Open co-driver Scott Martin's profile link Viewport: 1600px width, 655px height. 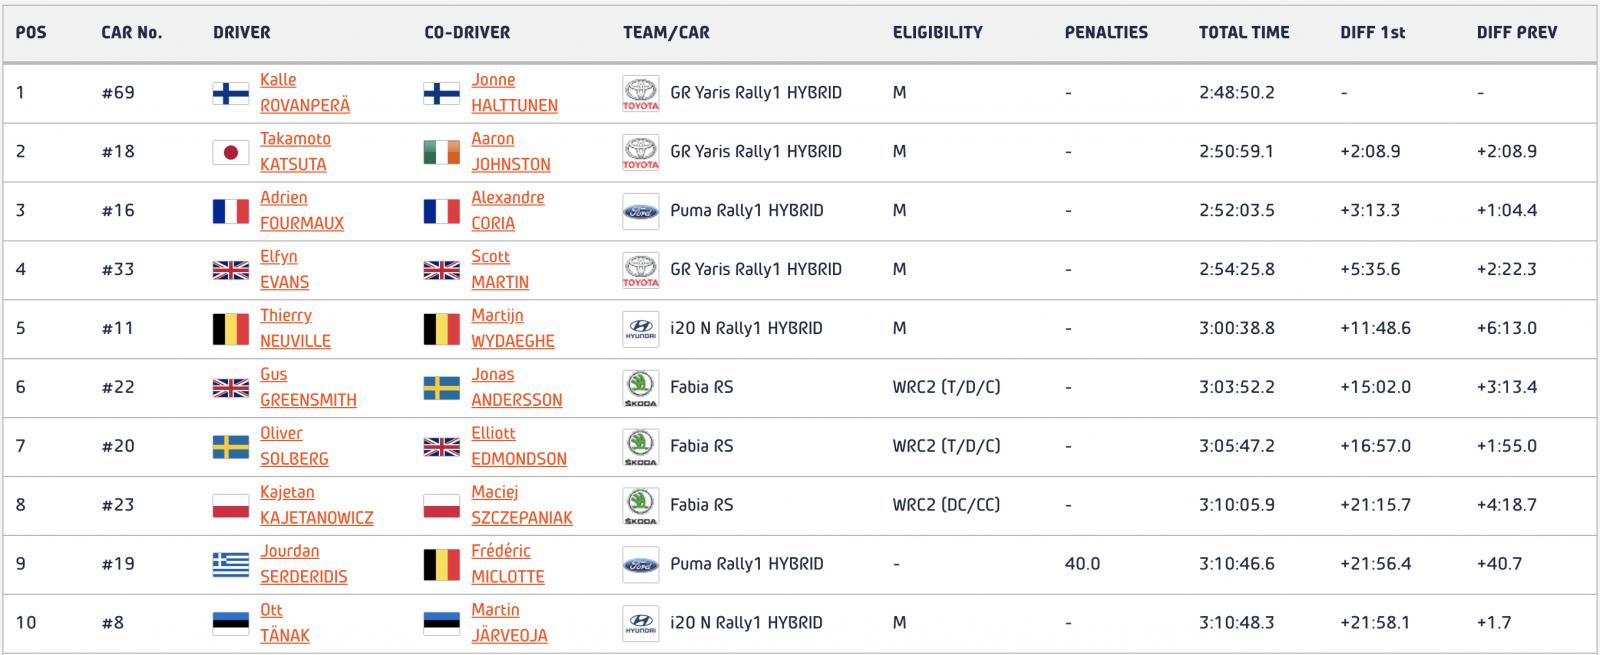point(500,270)
